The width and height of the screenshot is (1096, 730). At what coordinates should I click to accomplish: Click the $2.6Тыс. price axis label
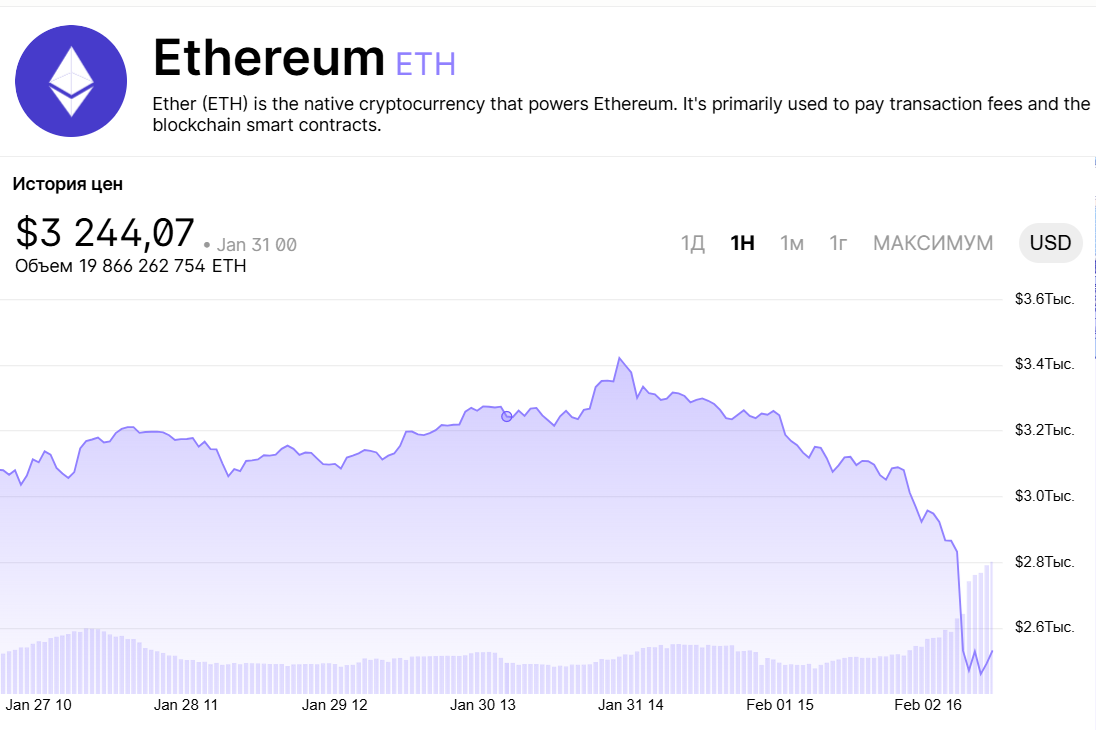pyautogui.click(x=1044, y=628)
